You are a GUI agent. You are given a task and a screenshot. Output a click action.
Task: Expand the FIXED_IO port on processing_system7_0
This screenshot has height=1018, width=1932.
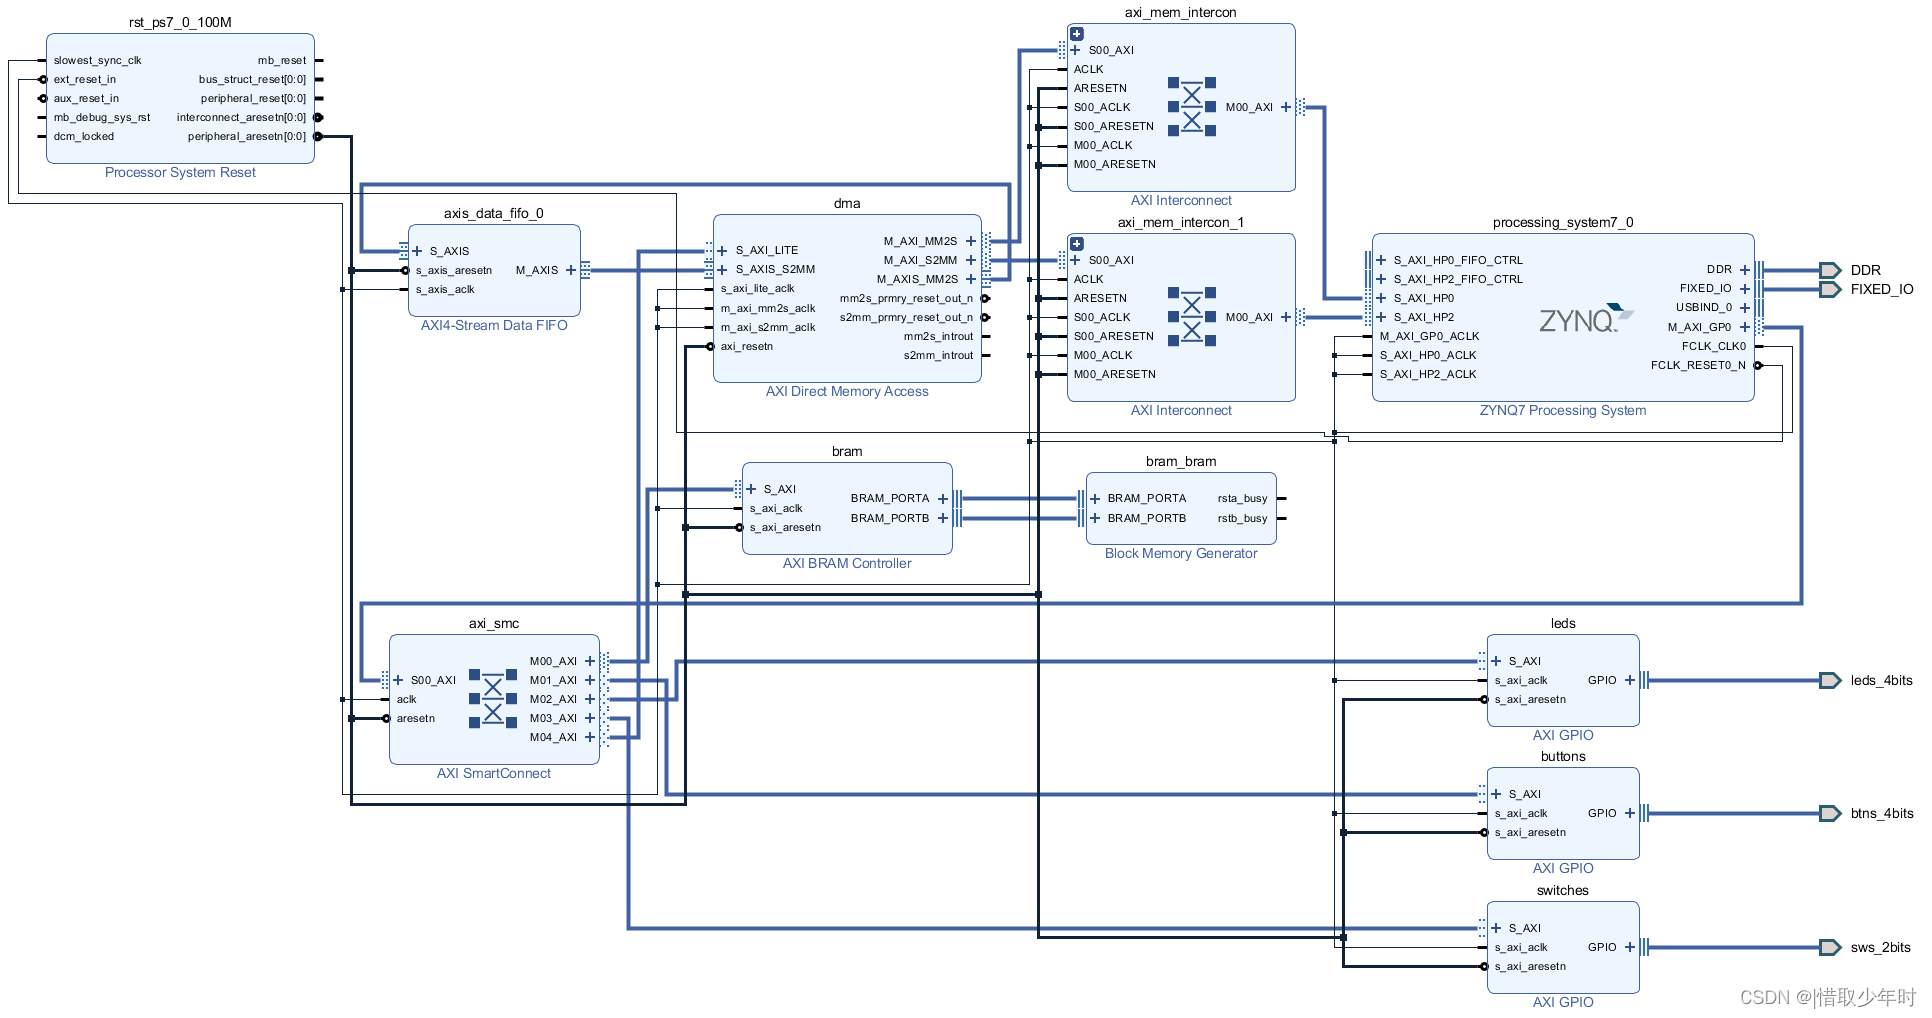click(x=1745, y=289)
